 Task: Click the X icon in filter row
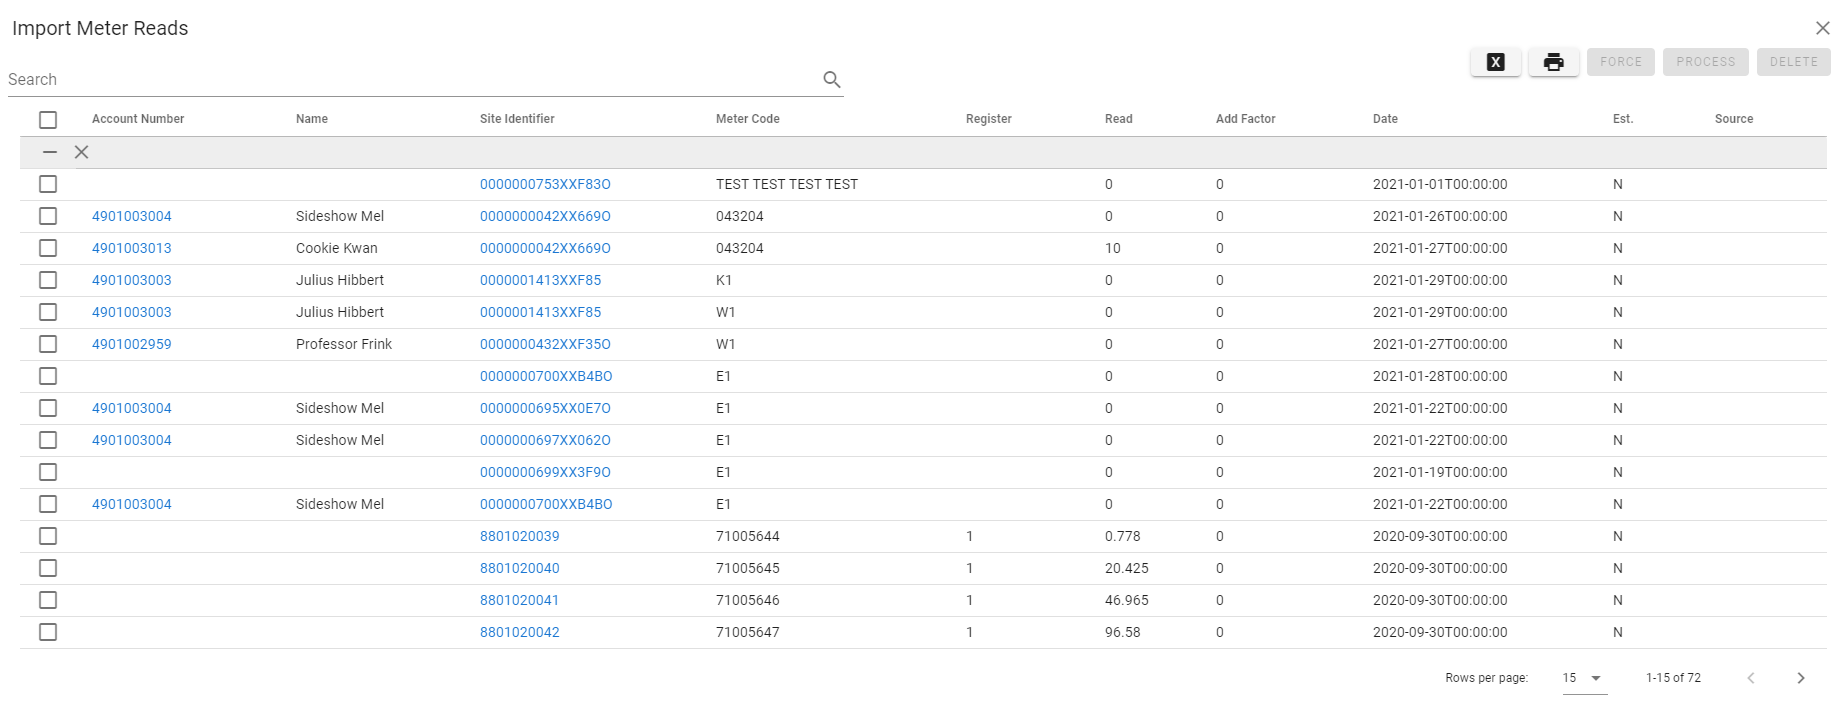click(x=82, y=152)
